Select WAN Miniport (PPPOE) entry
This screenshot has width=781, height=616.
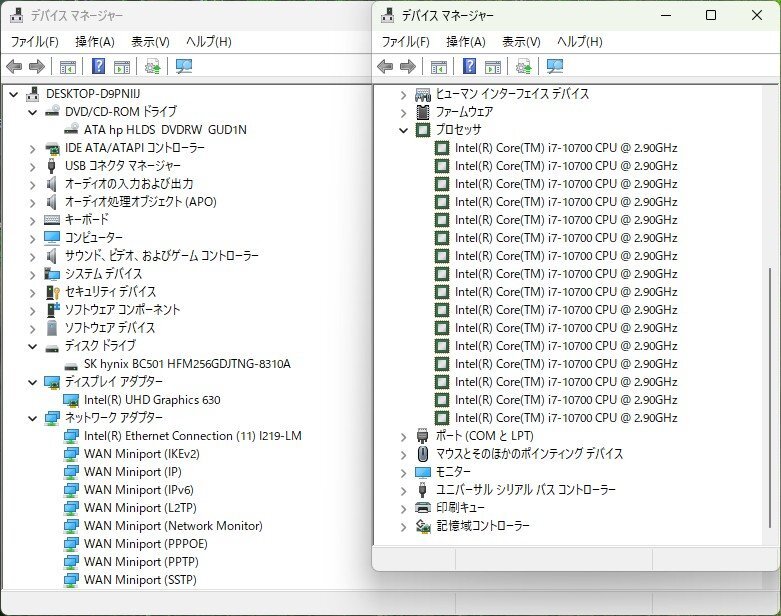pyautogui.click(x=145, y=544)
